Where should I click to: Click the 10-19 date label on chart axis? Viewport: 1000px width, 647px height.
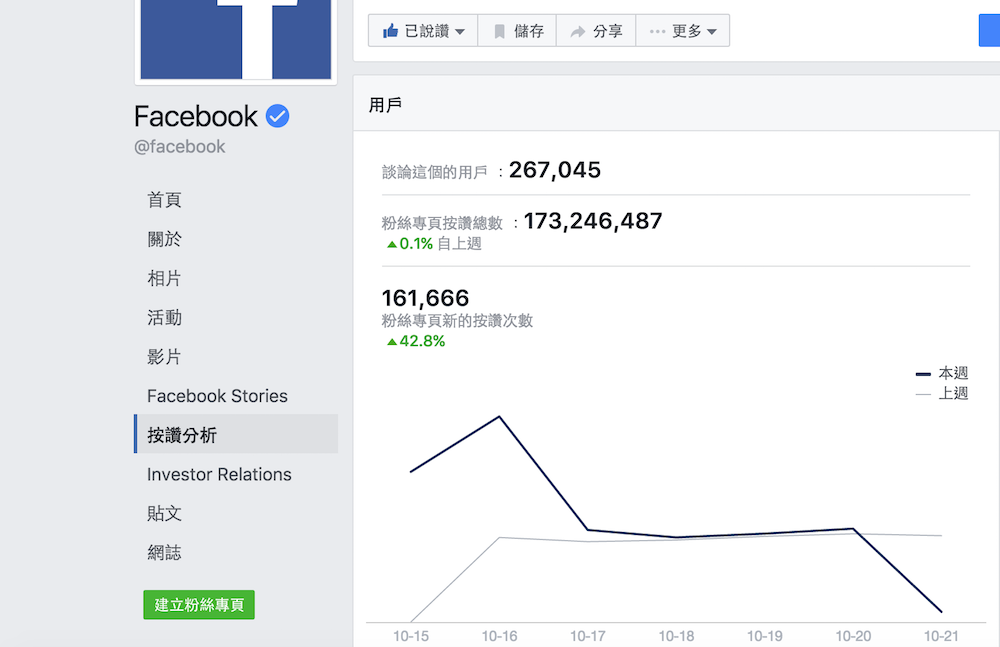click(x=765, y=636)
